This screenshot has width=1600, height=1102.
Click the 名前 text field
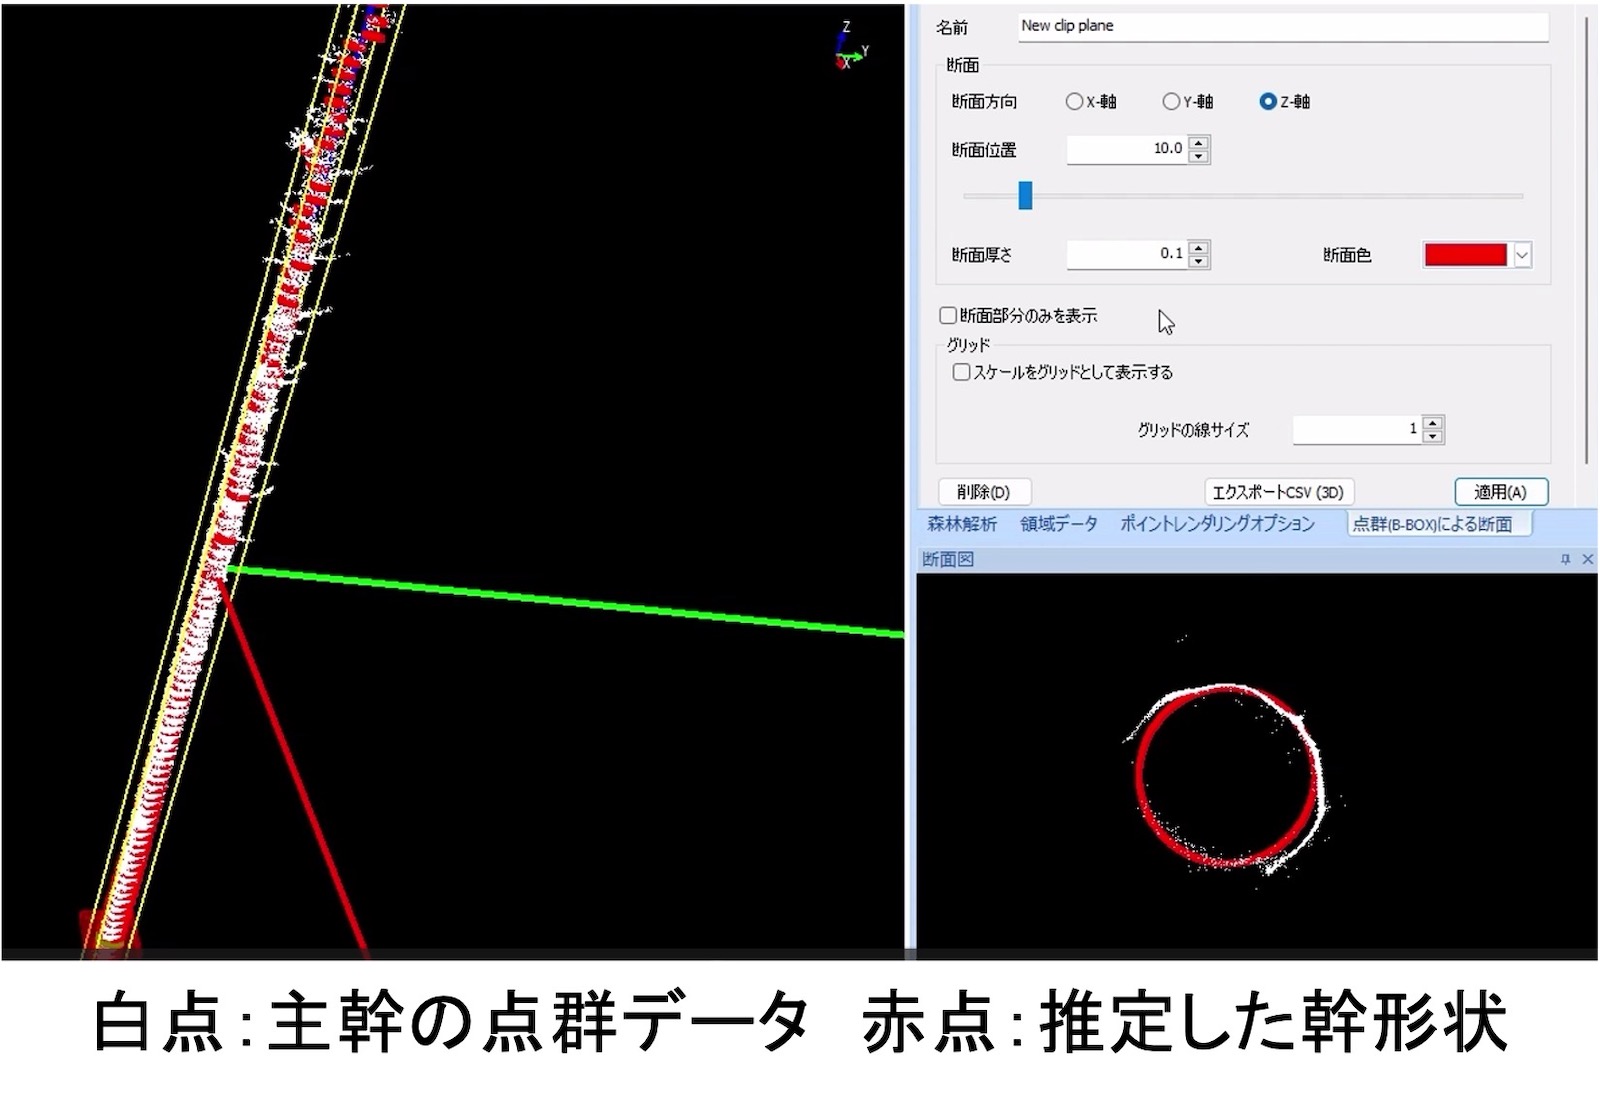tap(1282, 27)
